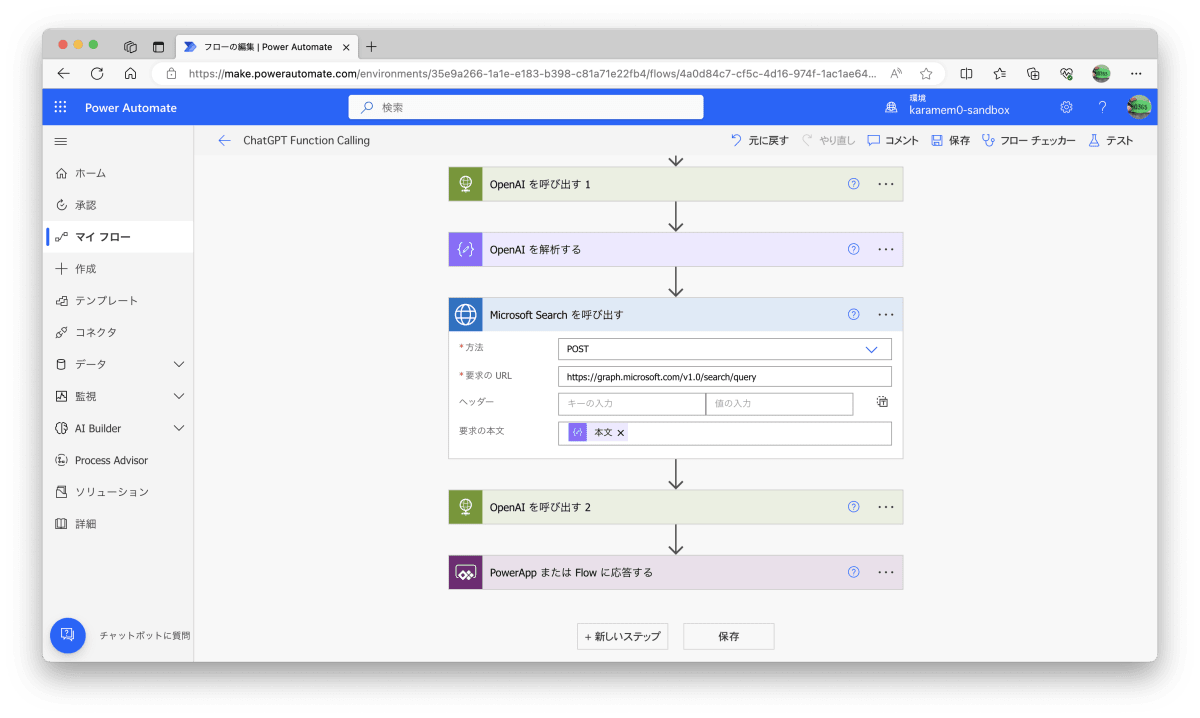Open Process Advisor in the sidebar
The image size is (1200, 718).
click(118, 460)
